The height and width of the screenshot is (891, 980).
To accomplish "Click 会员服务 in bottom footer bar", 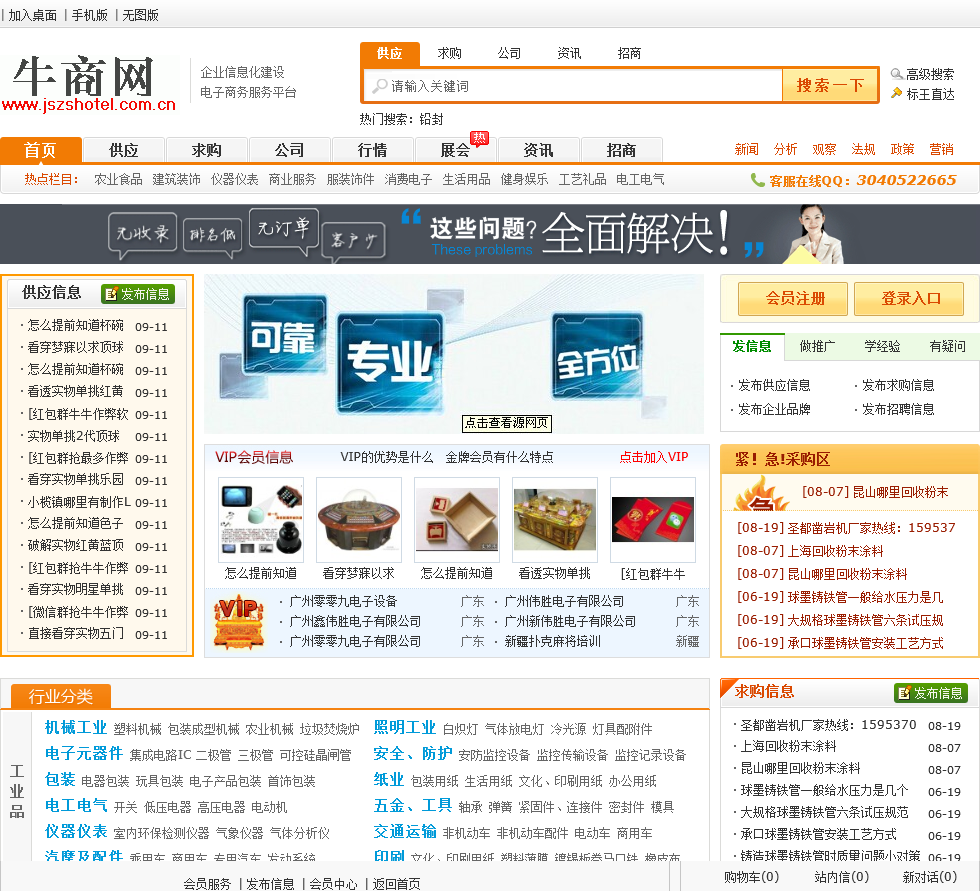I will pos(207,884).
